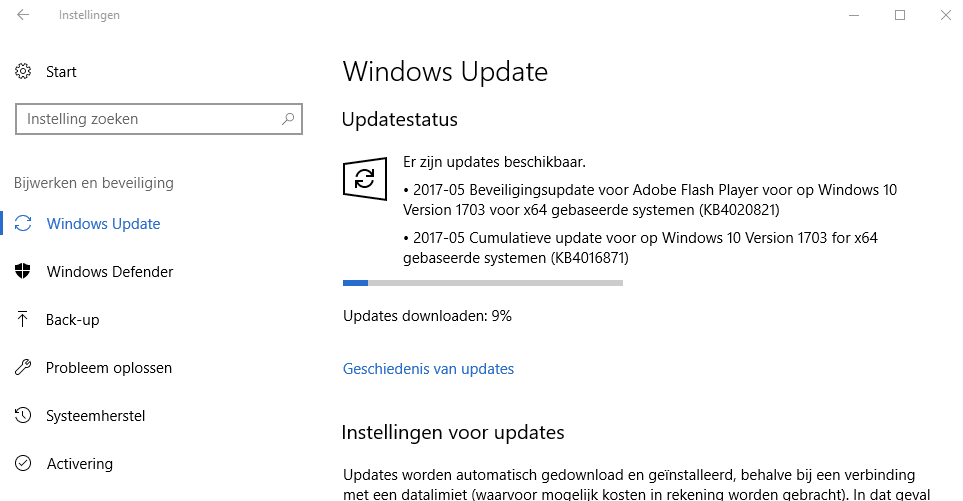Go to Probleem oplossen section
The width and height of the screenshot is (963, 501).
tap(109, 368)
